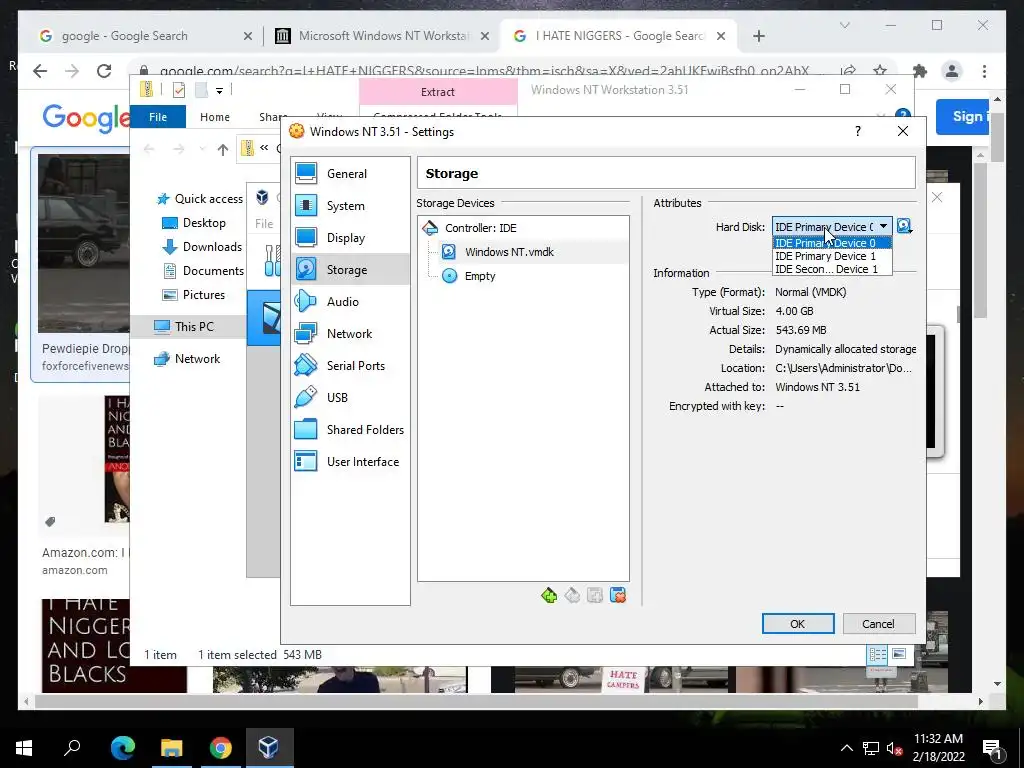This screenshot has height=768, width=1024.
Task: Open Documents folder in Explorer sidebar
Action: point(203,270)
